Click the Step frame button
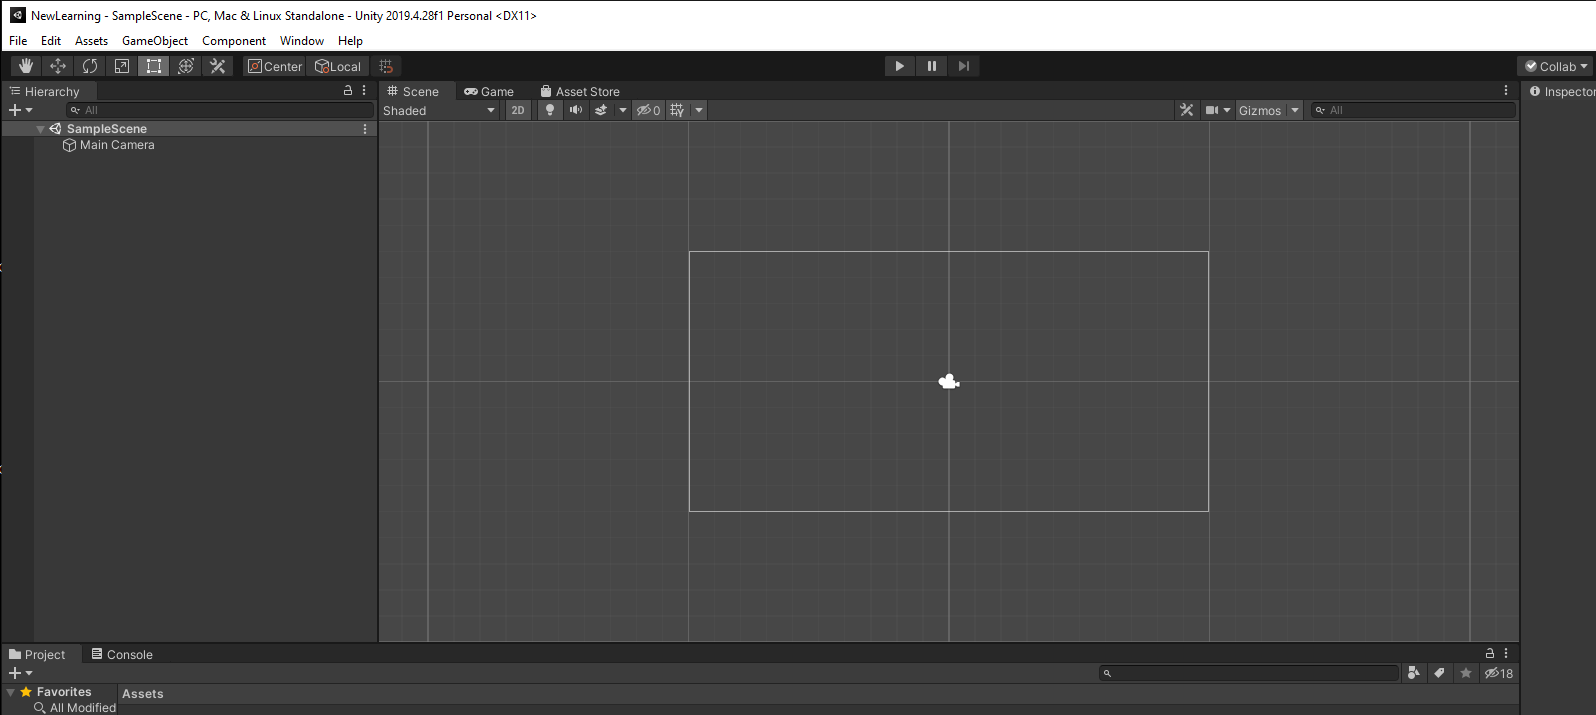 964,66
